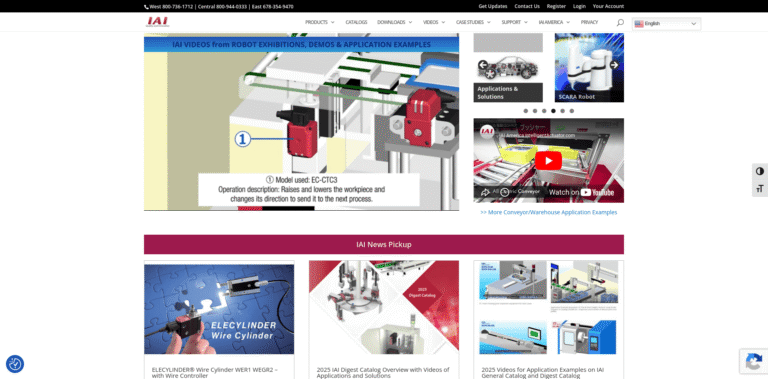The height and width of the screenshot is (379, 768).
Task: Click the Get Updates link
Action: (x=493, y=6)
